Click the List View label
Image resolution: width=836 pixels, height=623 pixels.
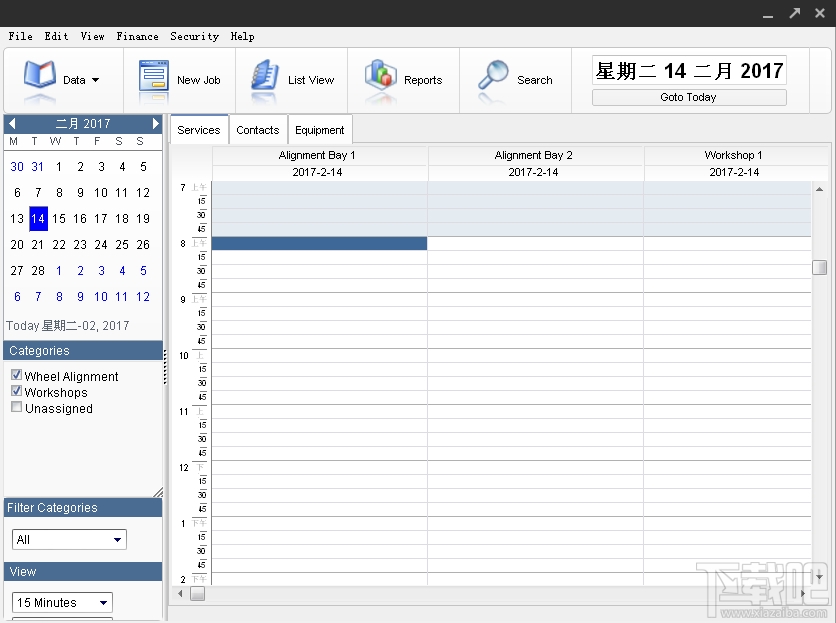311,80
